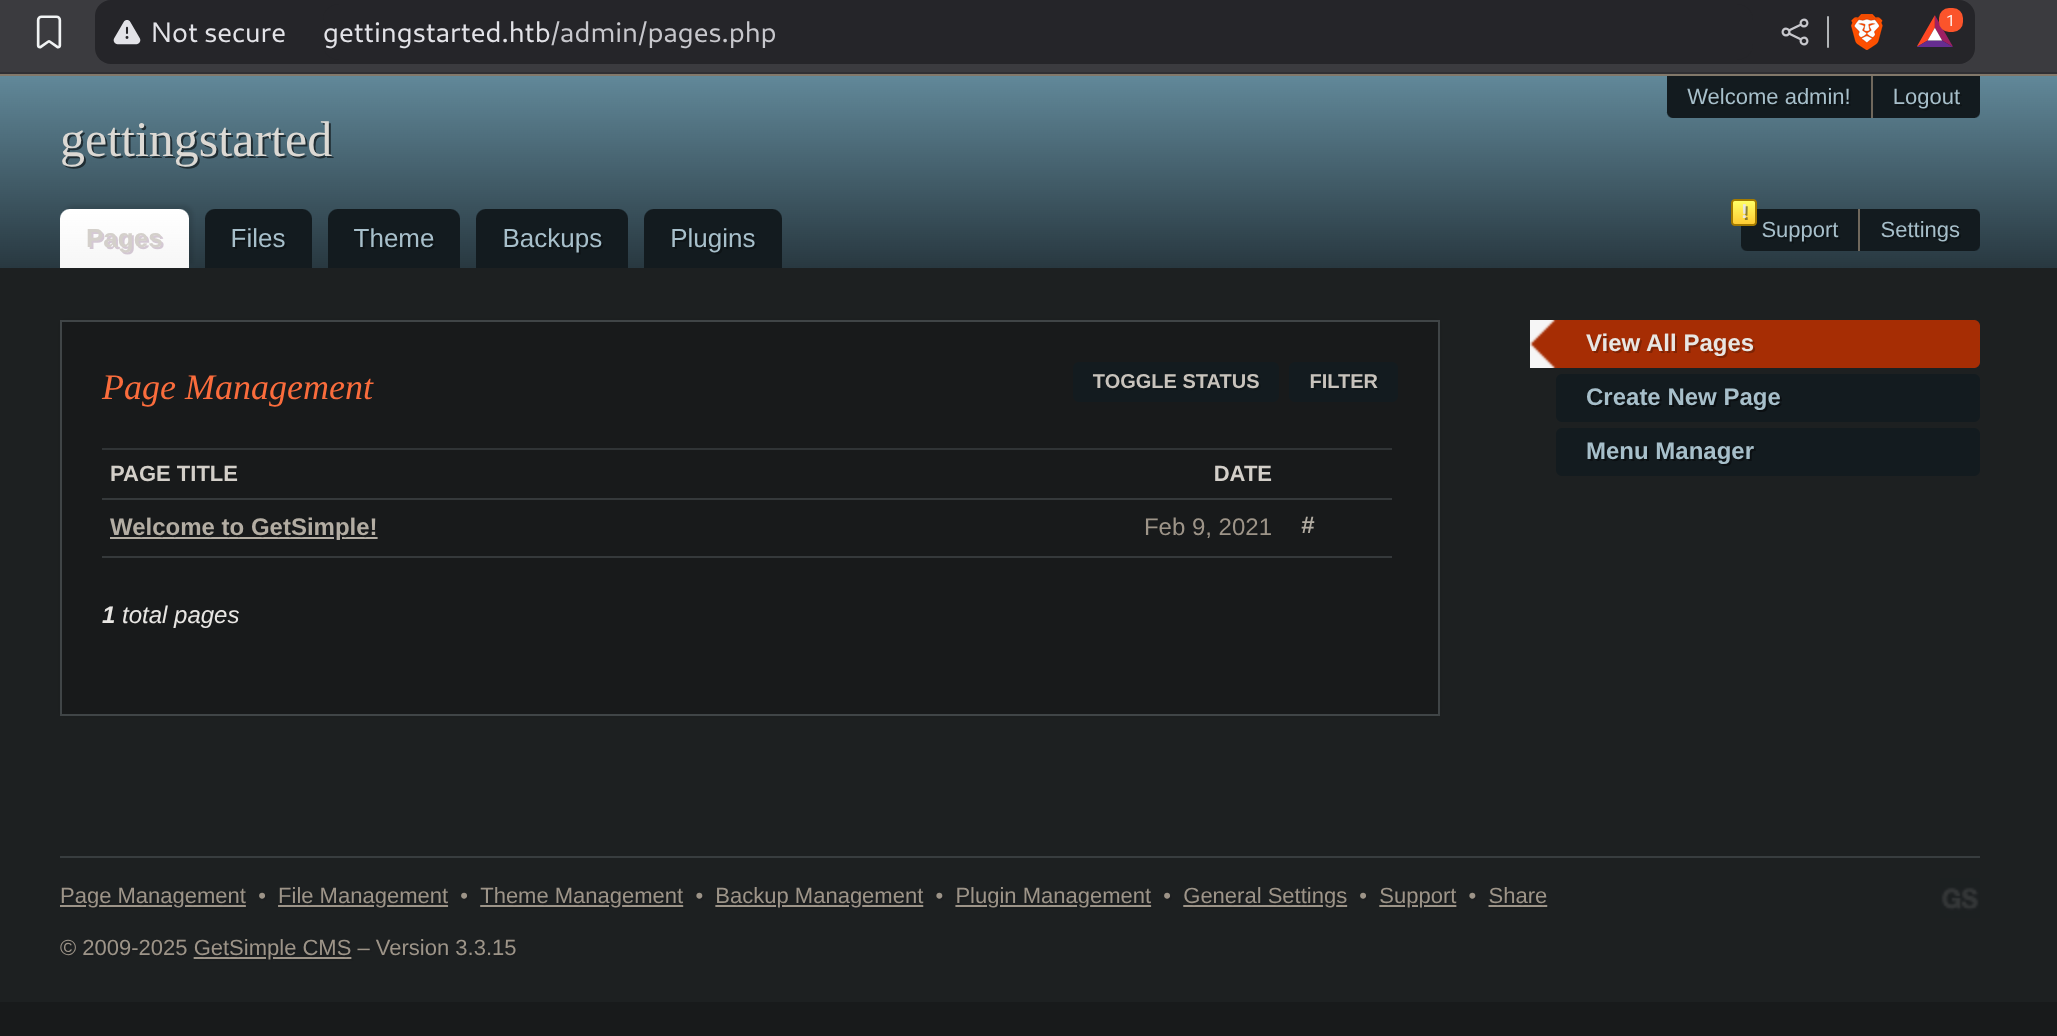Click the General Settings footer link
The width and height of the screenshot is (2057, 1036).
[1265, 896]
